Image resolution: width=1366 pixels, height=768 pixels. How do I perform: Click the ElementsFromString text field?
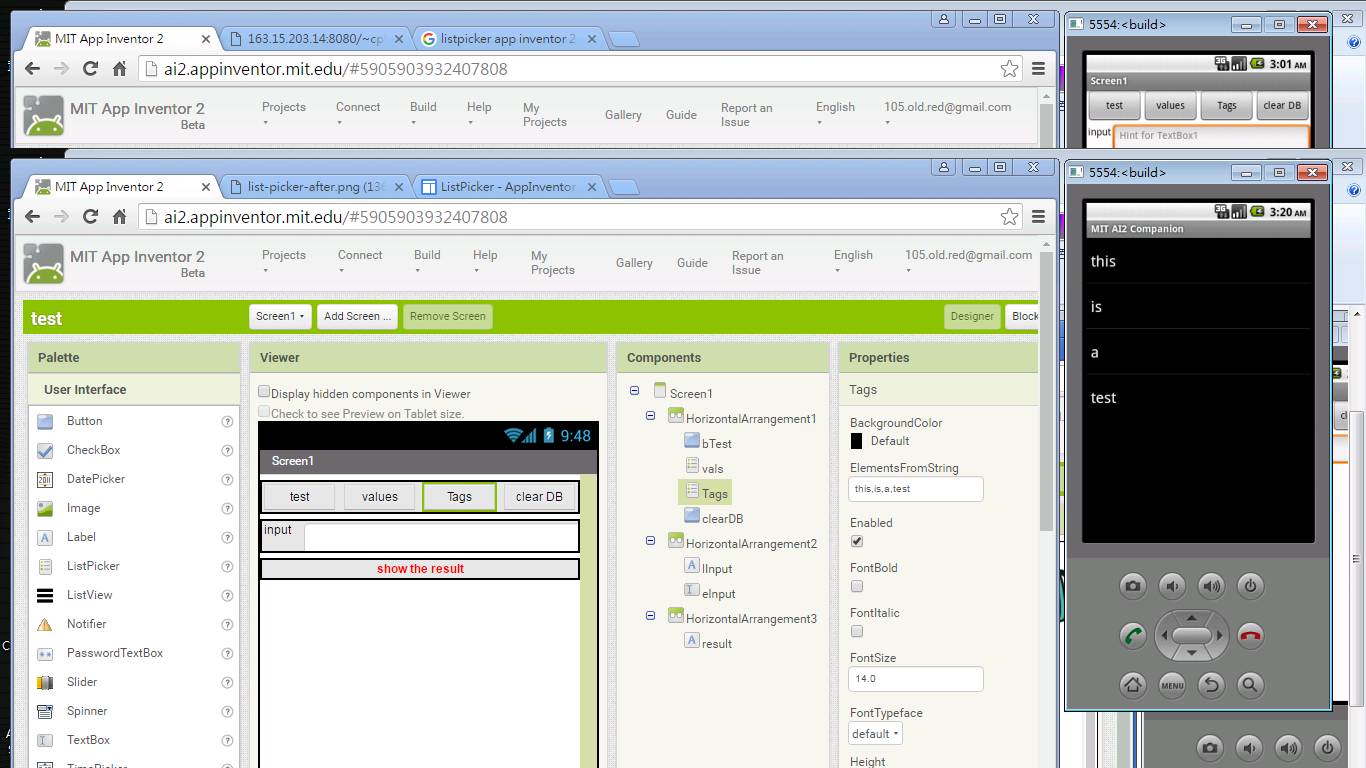(915, 489)
